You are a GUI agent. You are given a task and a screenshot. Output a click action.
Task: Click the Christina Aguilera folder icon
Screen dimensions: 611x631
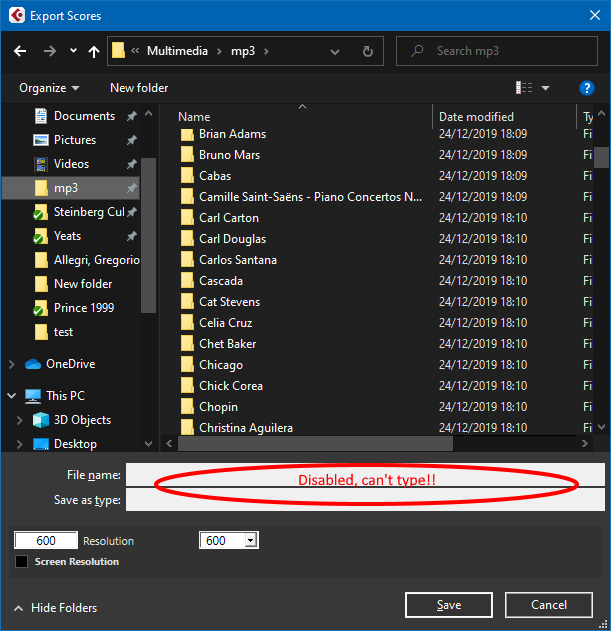pyautogui.click(x=187, y=427)
